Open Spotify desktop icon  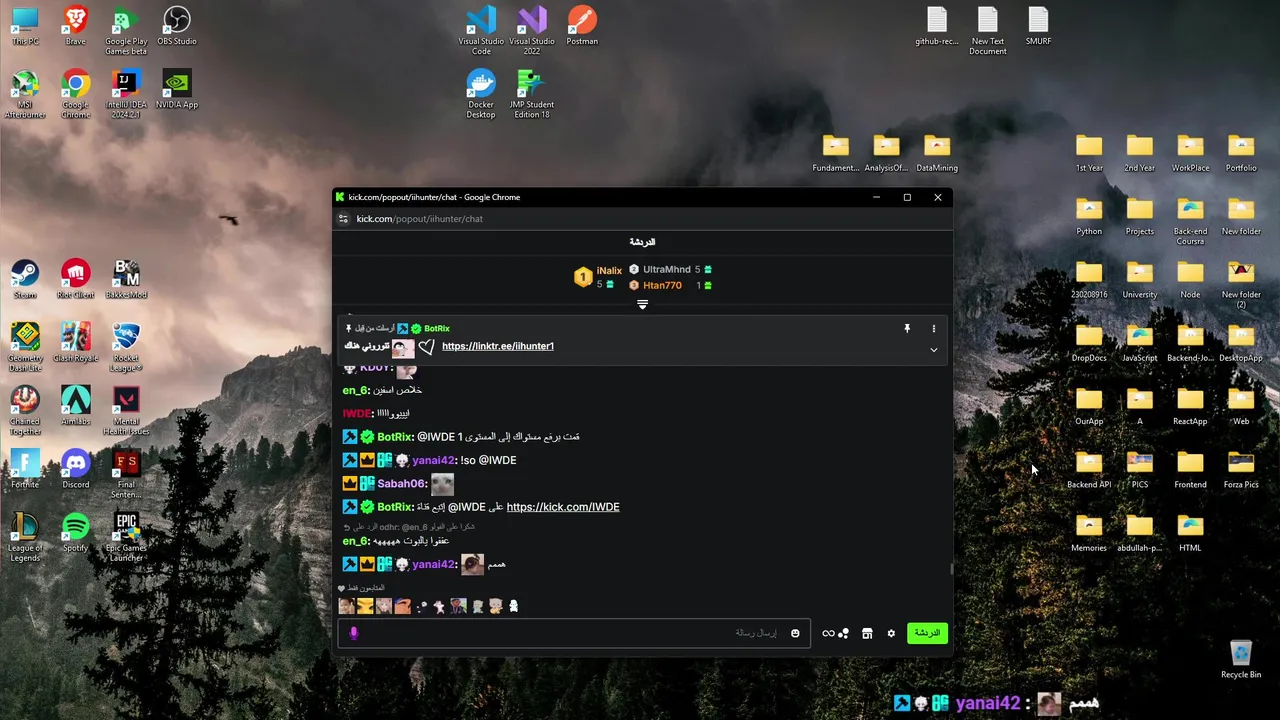click(x=75, y=532)
